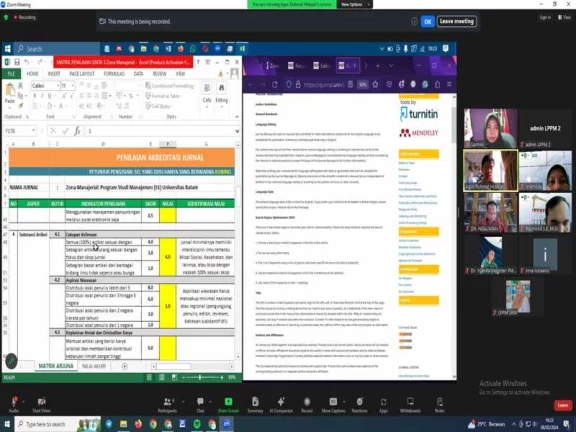Viewport: 576px width, 432px height.
Task: Switch to the FORMULAS ribbon tab
Action: 114,74
